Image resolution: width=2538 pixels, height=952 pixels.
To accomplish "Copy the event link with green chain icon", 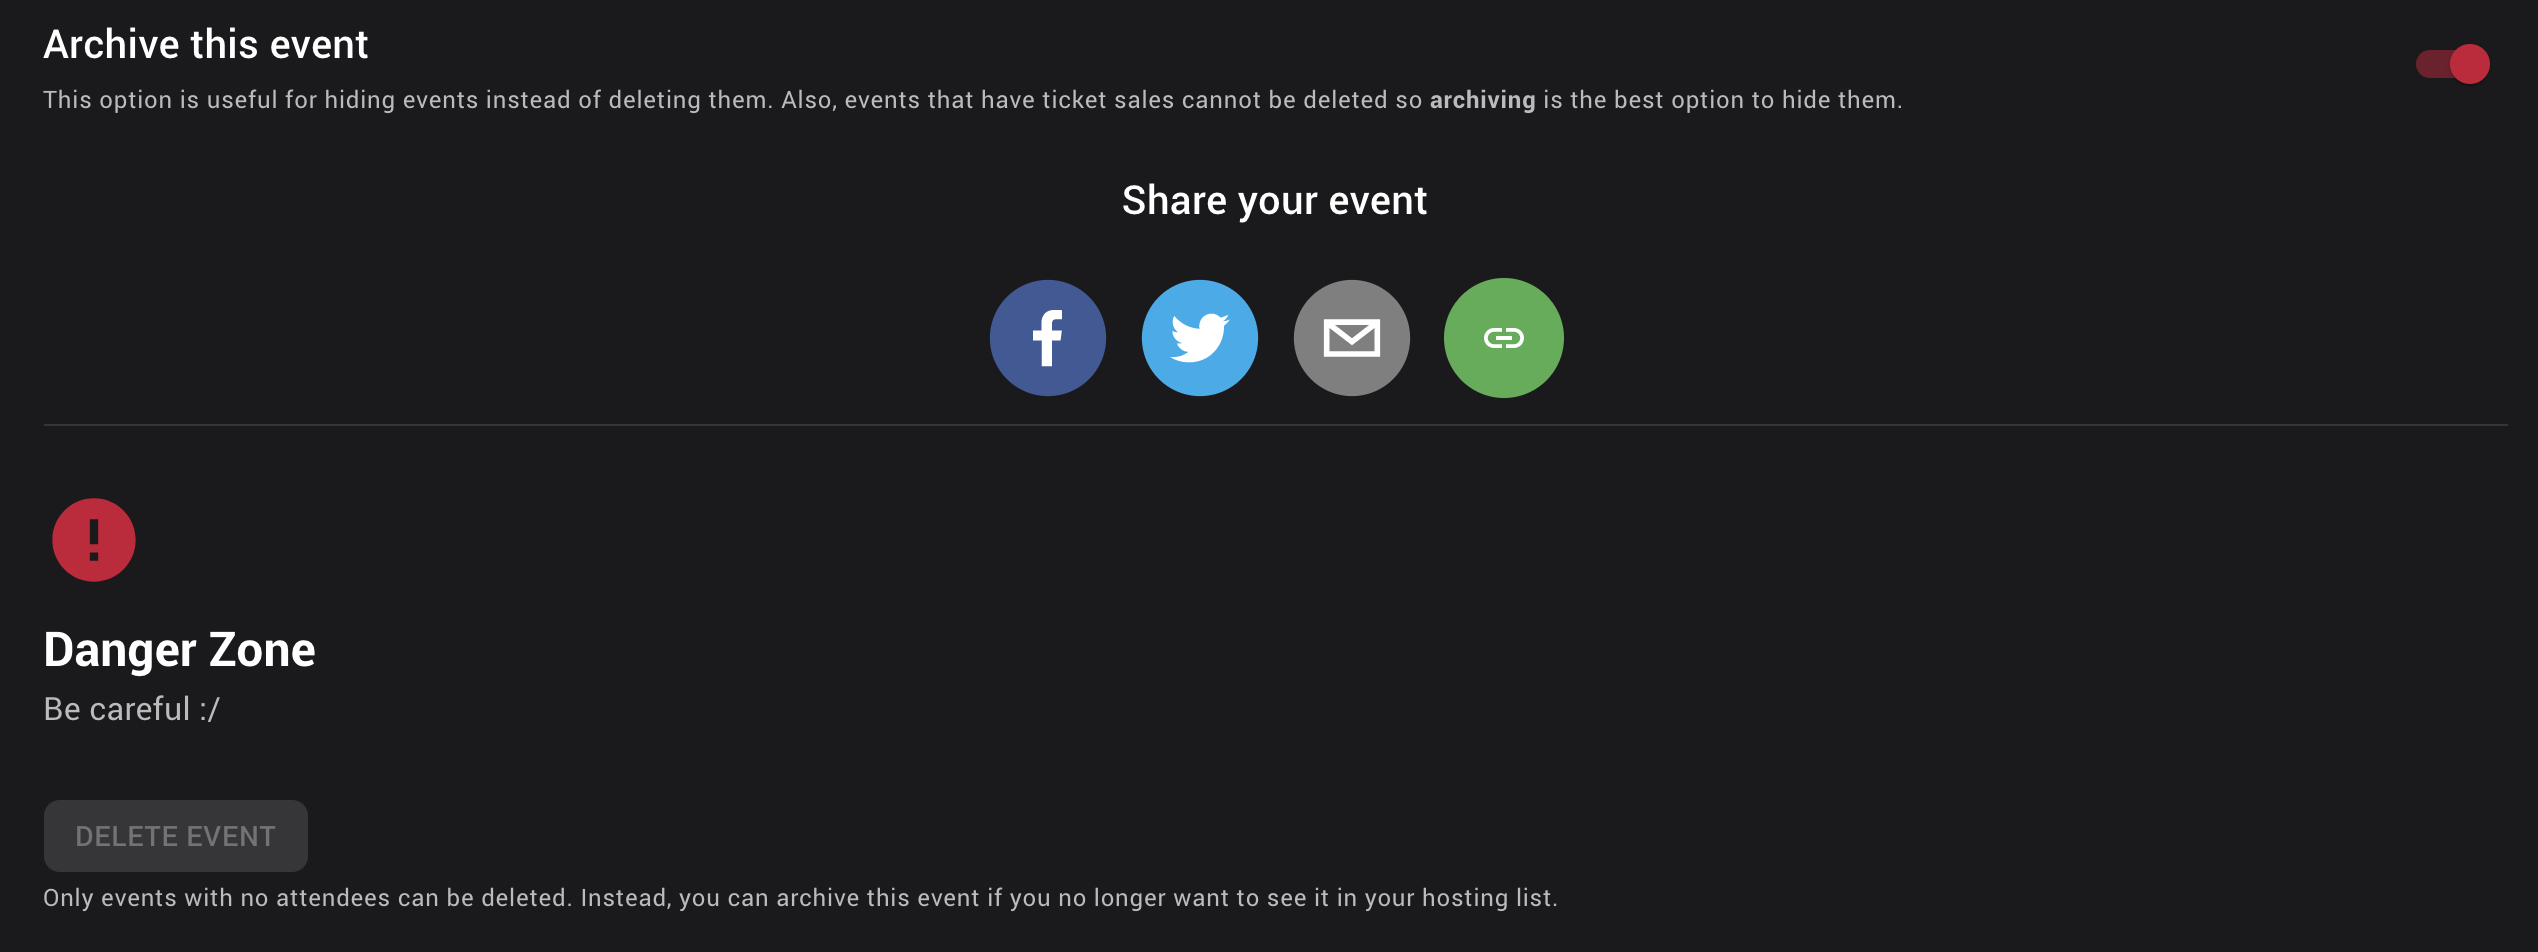I will pyautogui.click(x=1503, y=338).
